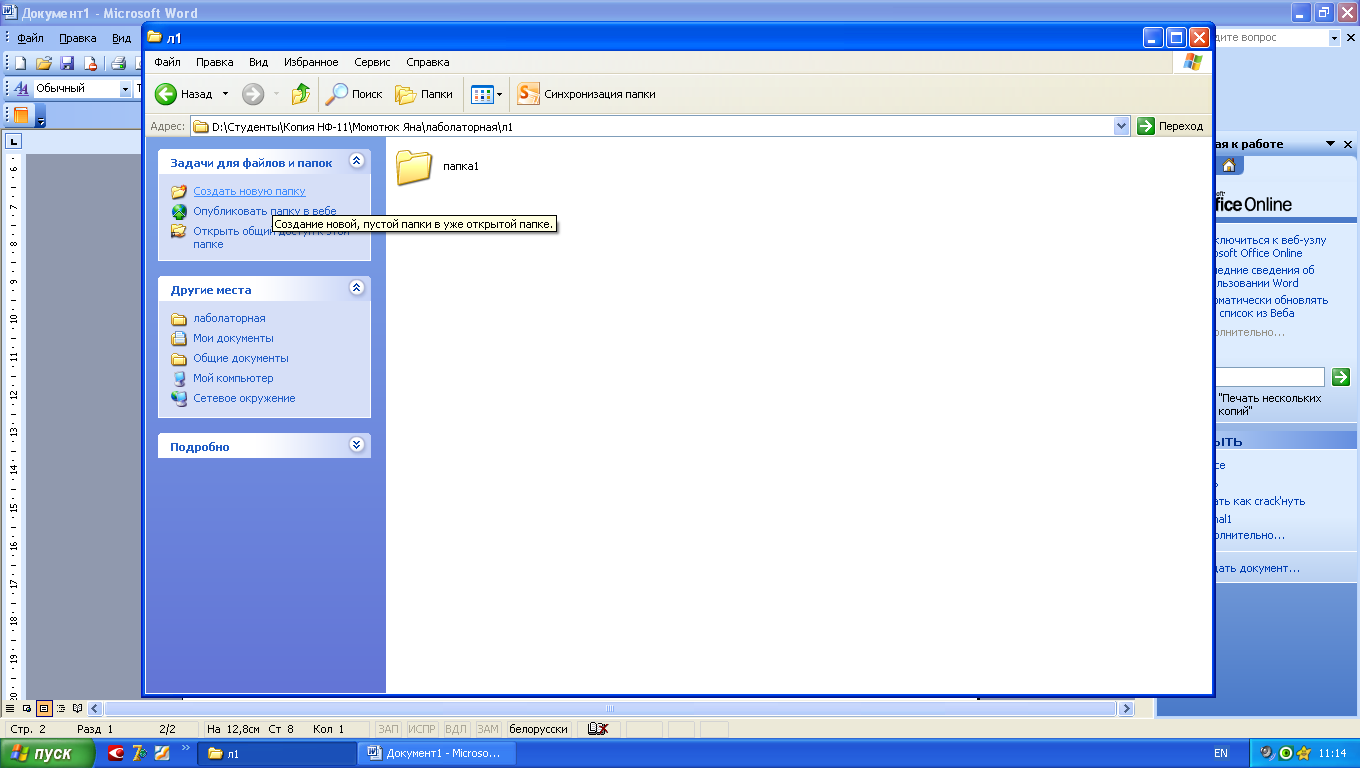Open the 7 quick launch icon
1360x768 pixels.
click(x=139, y=753)
